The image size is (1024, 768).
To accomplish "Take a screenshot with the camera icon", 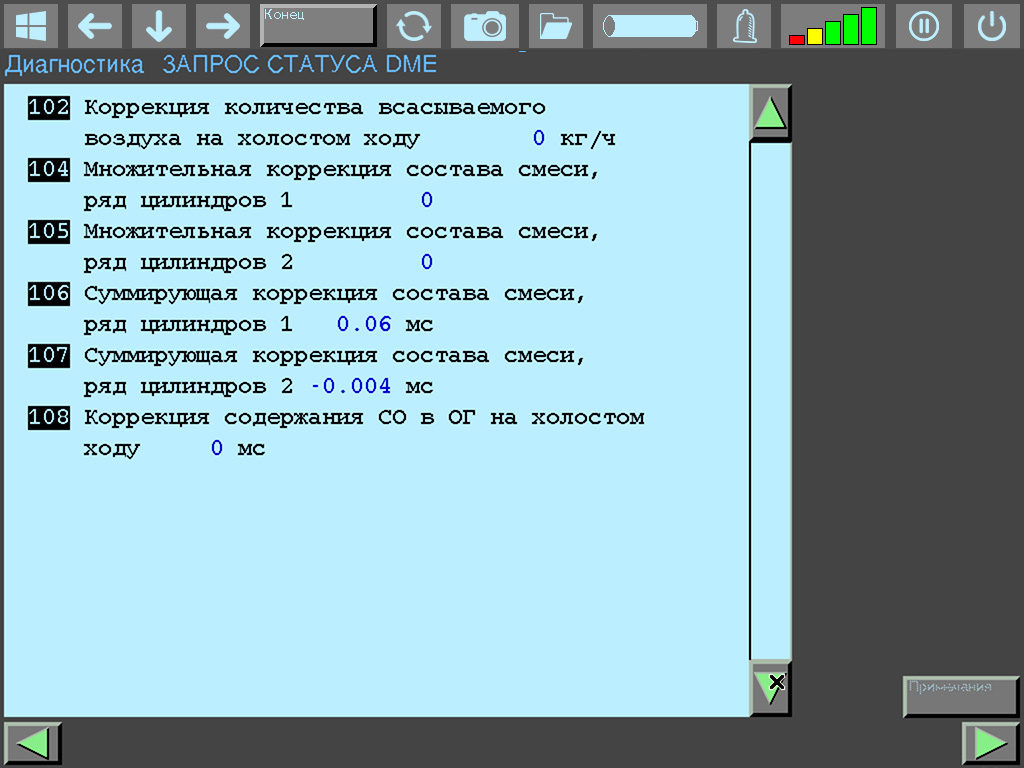I will pyautogui.click(x=485, y=26).
